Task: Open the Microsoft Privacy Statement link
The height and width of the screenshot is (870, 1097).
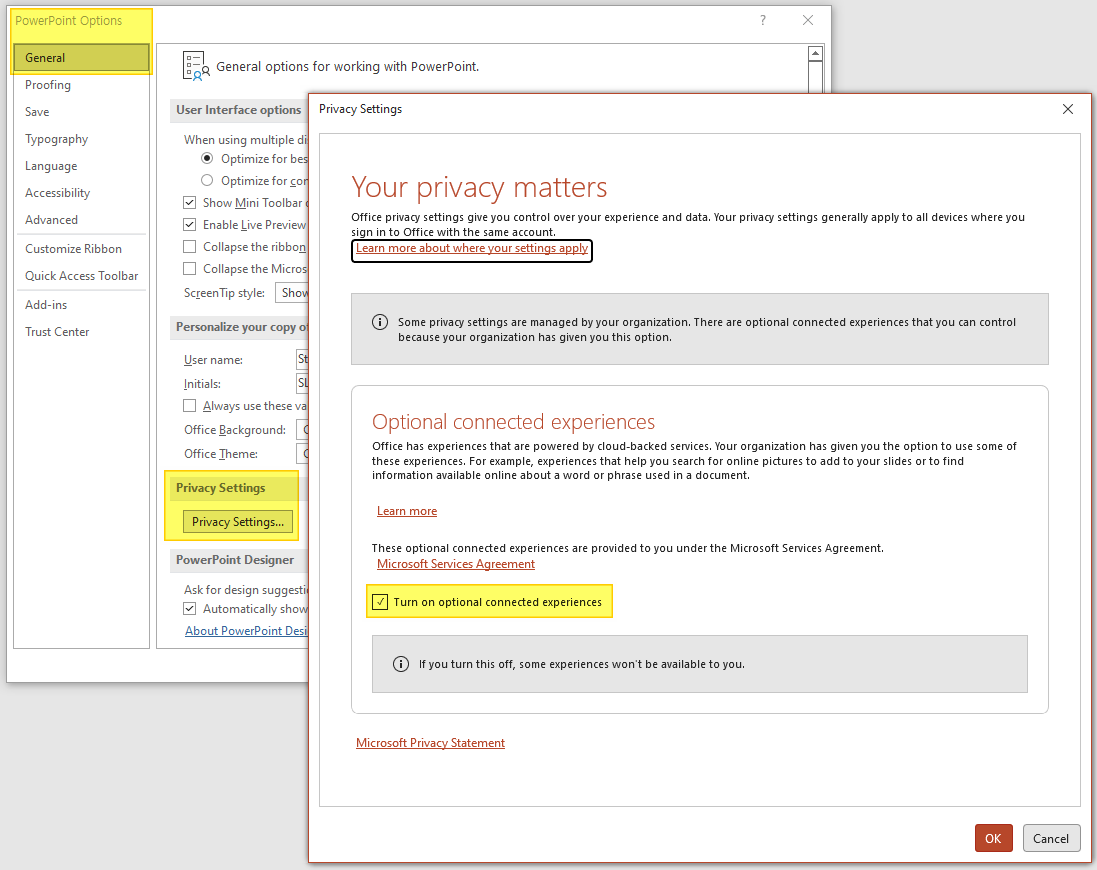Action: click(x=430, y=743)
